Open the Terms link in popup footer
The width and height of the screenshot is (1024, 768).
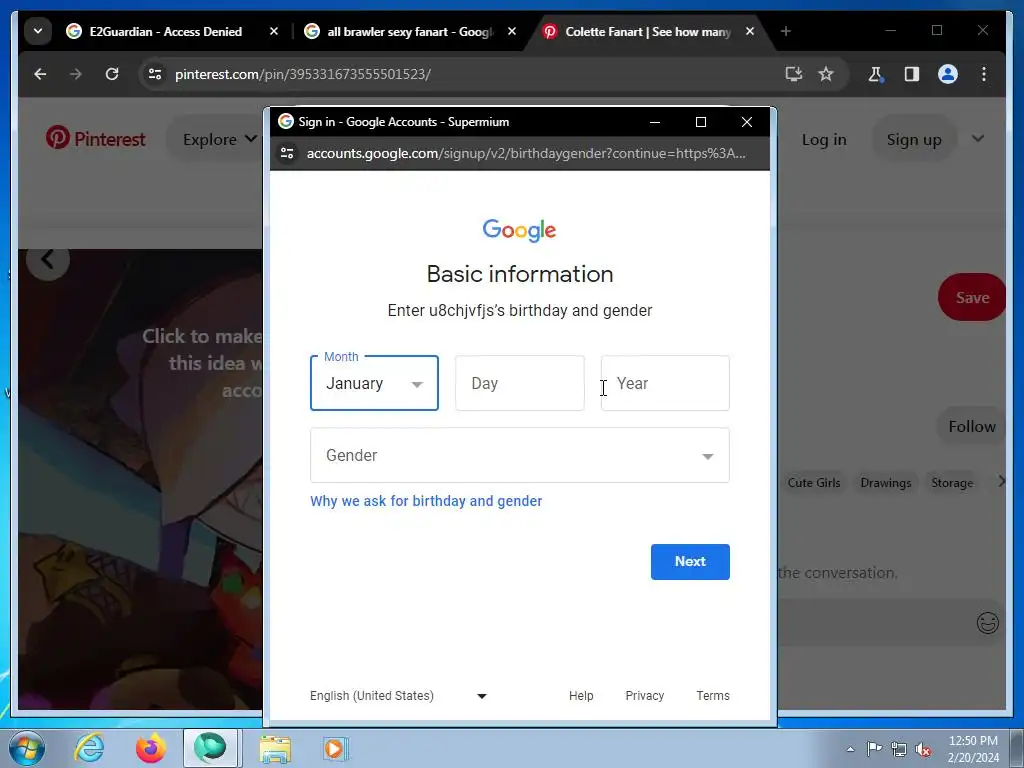[712, 696]
